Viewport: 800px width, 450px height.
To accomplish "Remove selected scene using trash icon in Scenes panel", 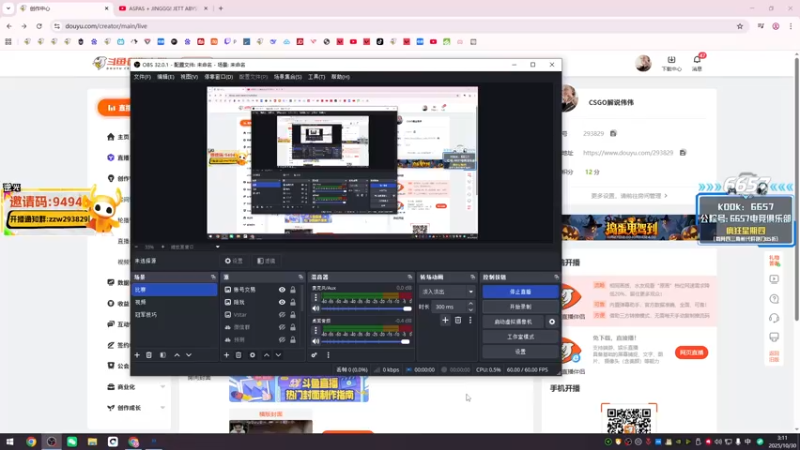I will coord(149,355).
